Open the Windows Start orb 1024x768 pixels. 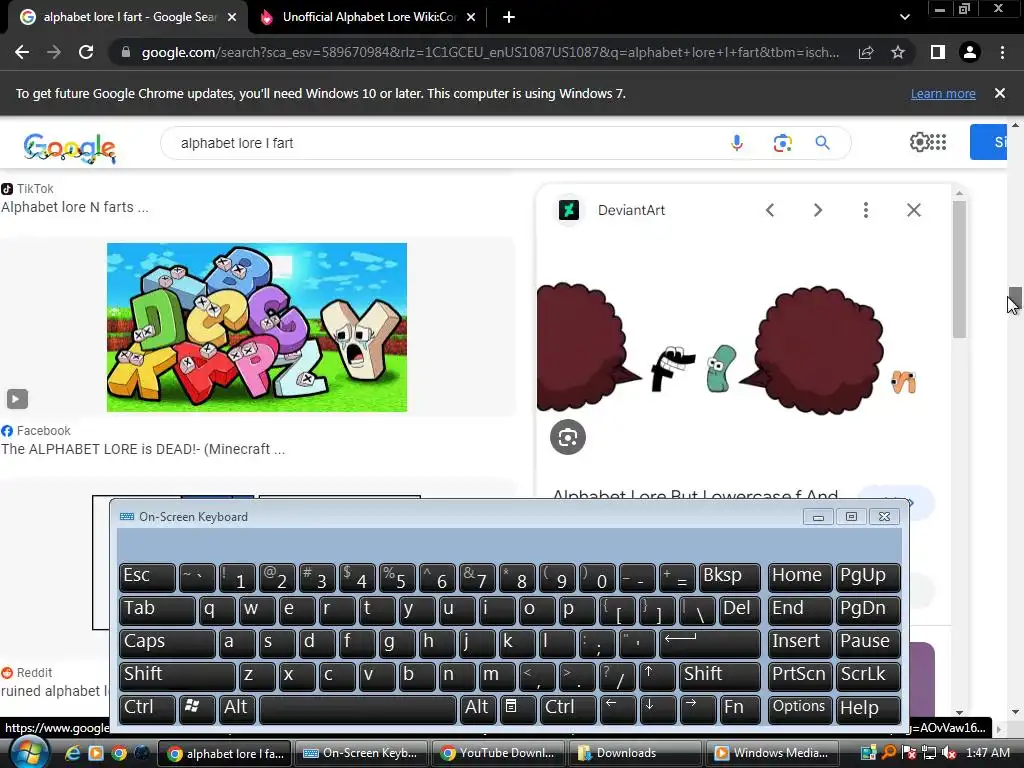click(29, 754)
